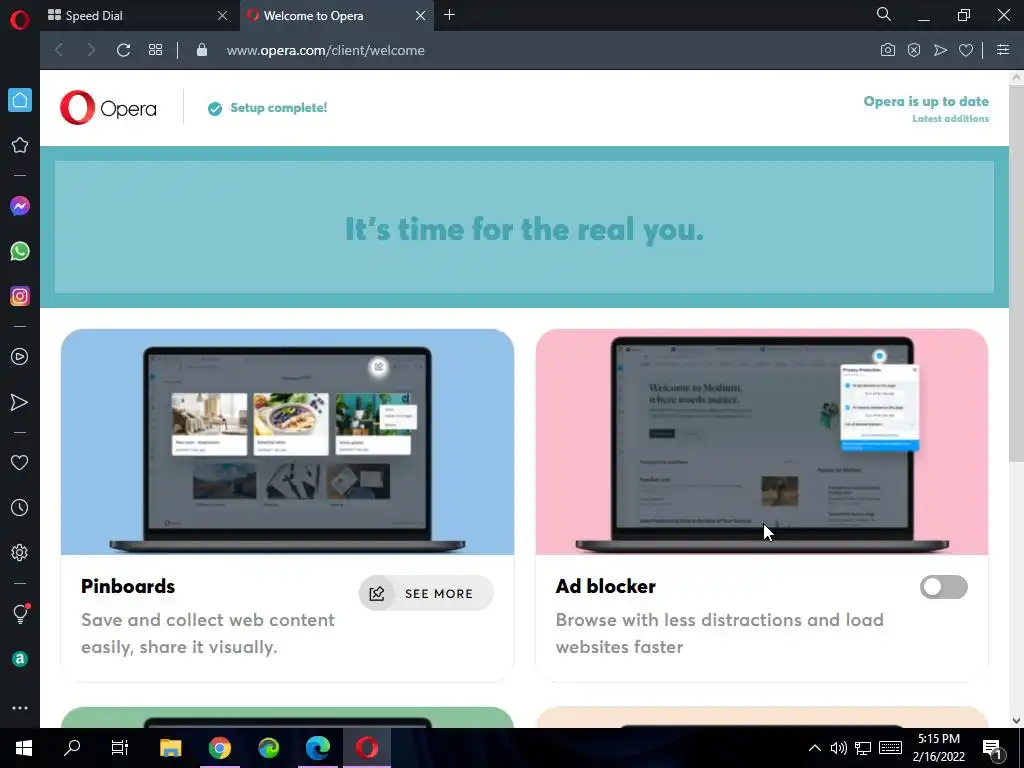Add page to bookmarks heart icon

pyautogui.click(x=966, y=50)
